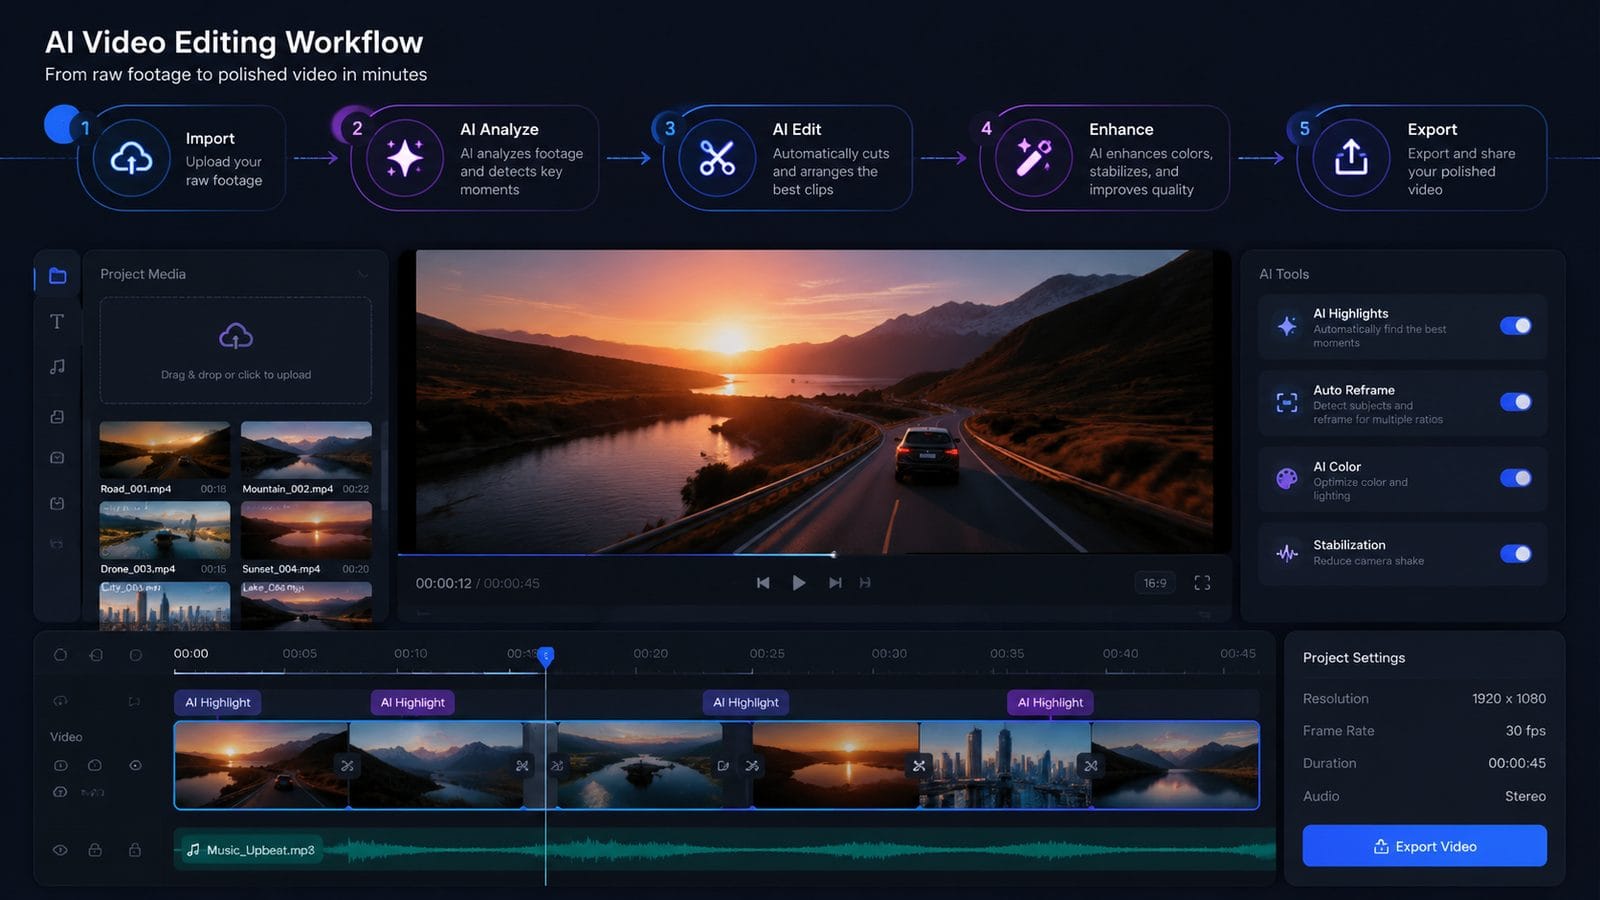1600x900 pixels.
Task: Select the last mountain lake clip in the timeline
Action: pyautogui.click(x=1174, y=765)
